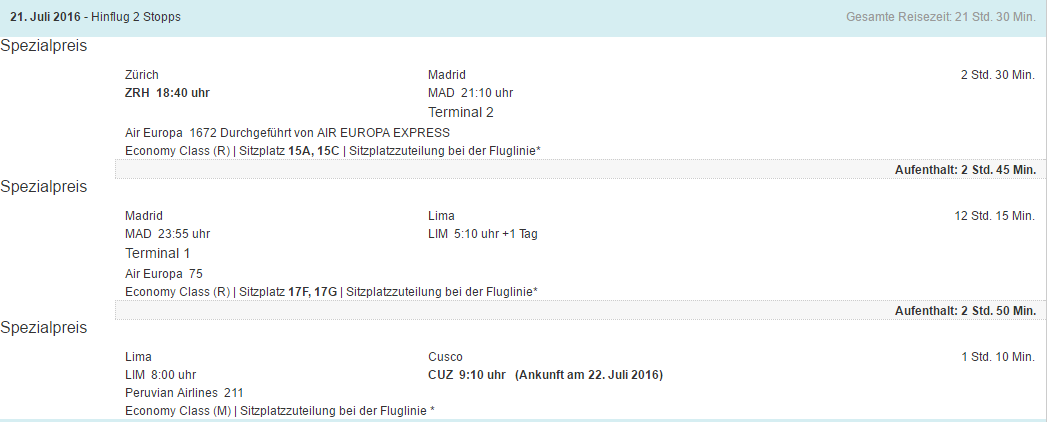Select the Zürich departure city label
This screenshot has width=1058, height=422.
point(142,75)
